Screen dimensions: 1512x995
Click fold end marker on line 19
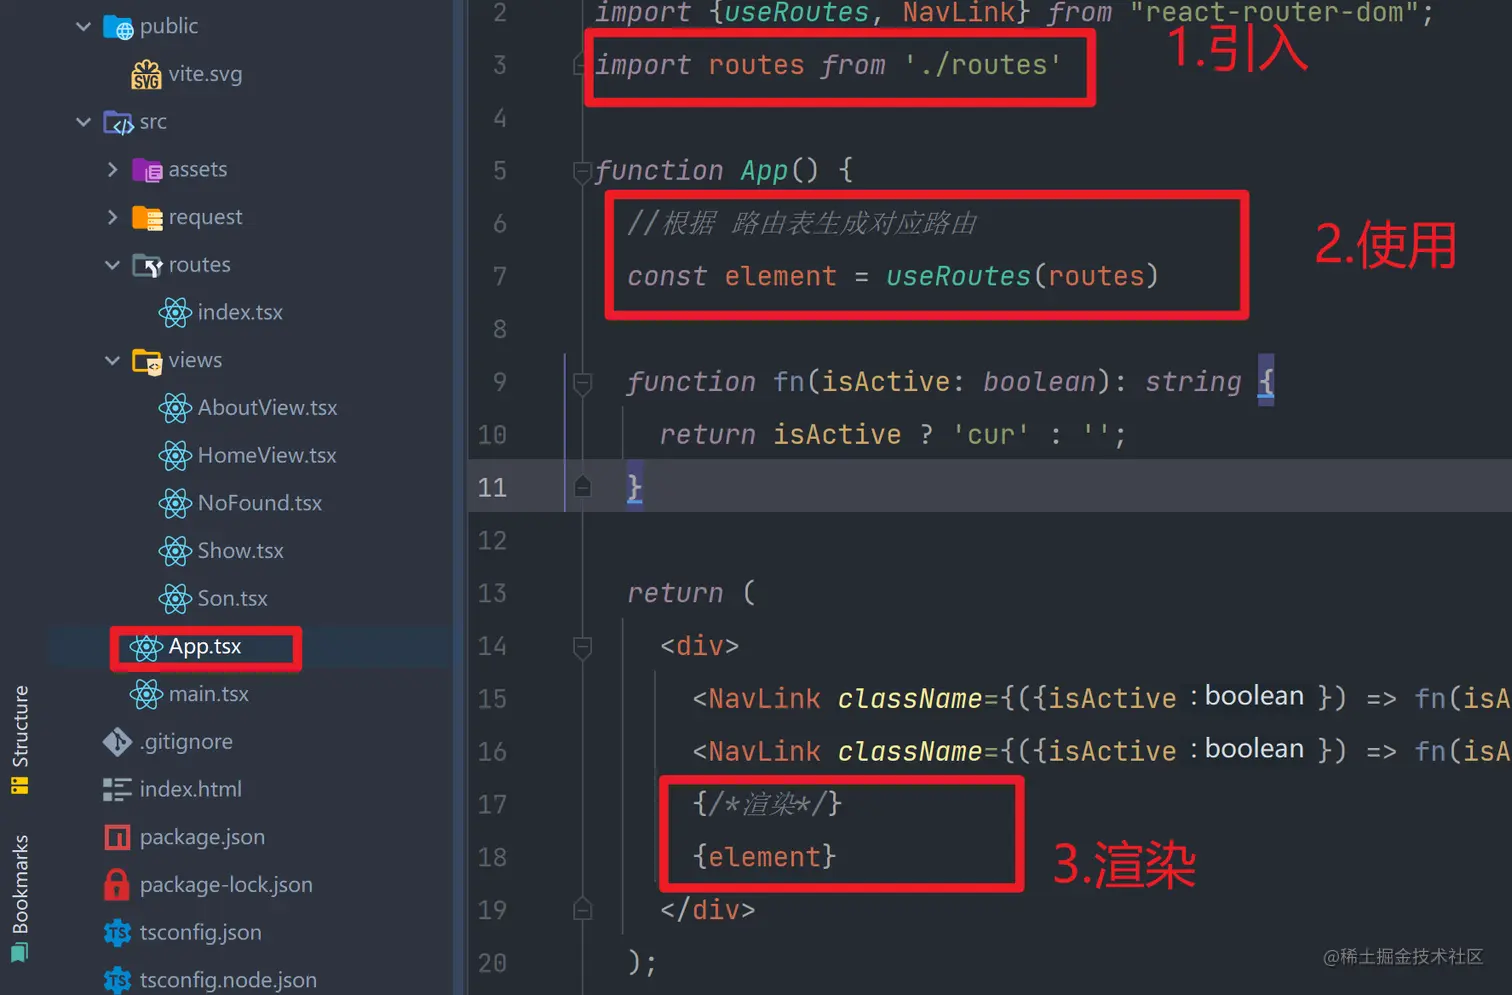582,910
